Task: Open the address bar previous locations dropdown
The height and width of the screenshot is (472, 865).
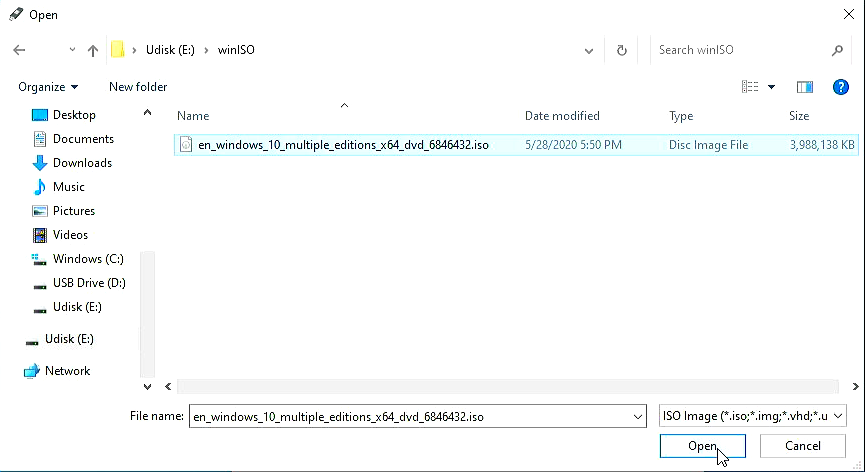Action: 591,50
